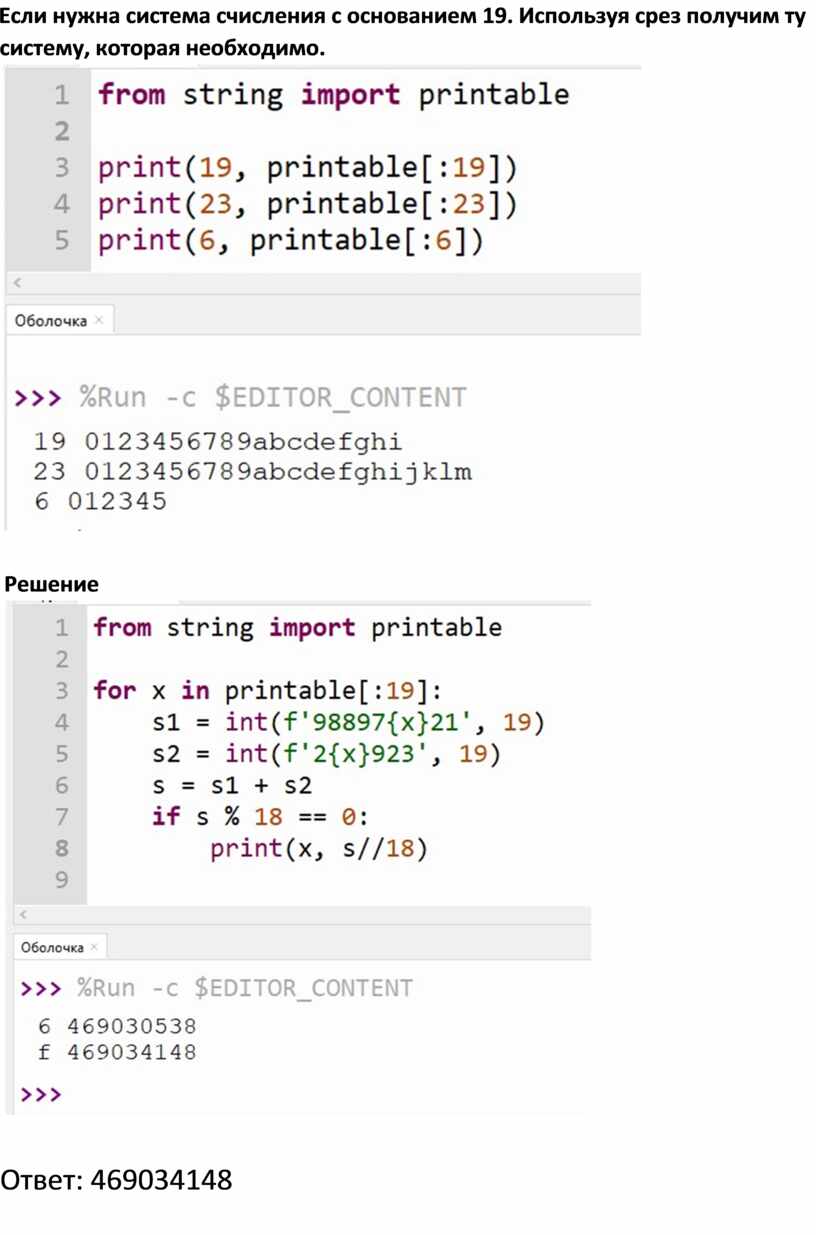Click shell output '6 469030538'
Screen dimensions: 816x1235
click(x=116, y=1026)
